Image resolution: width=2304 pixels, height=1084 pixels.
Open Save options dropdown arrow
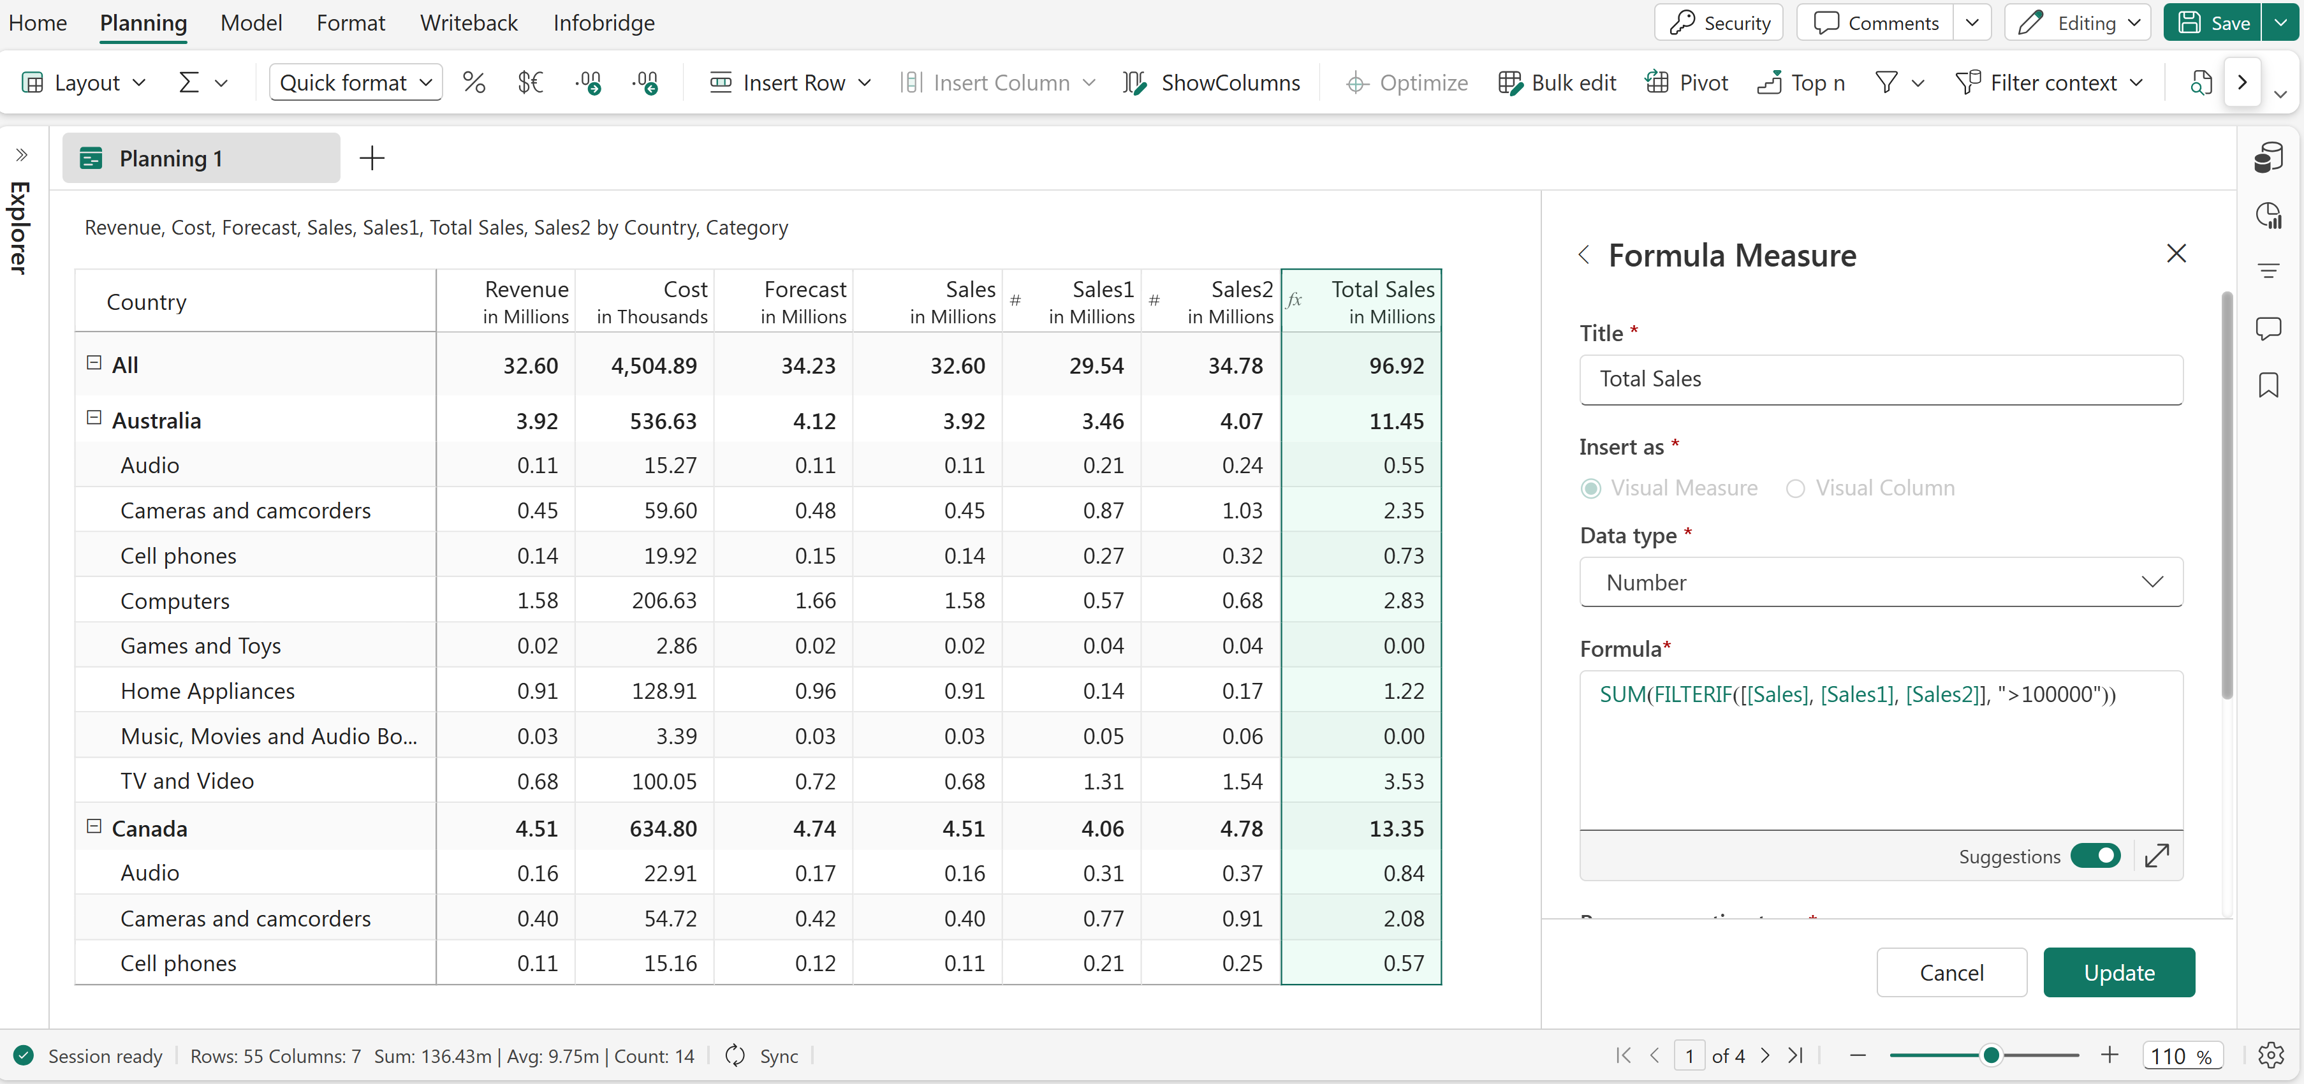(2281, 22)
